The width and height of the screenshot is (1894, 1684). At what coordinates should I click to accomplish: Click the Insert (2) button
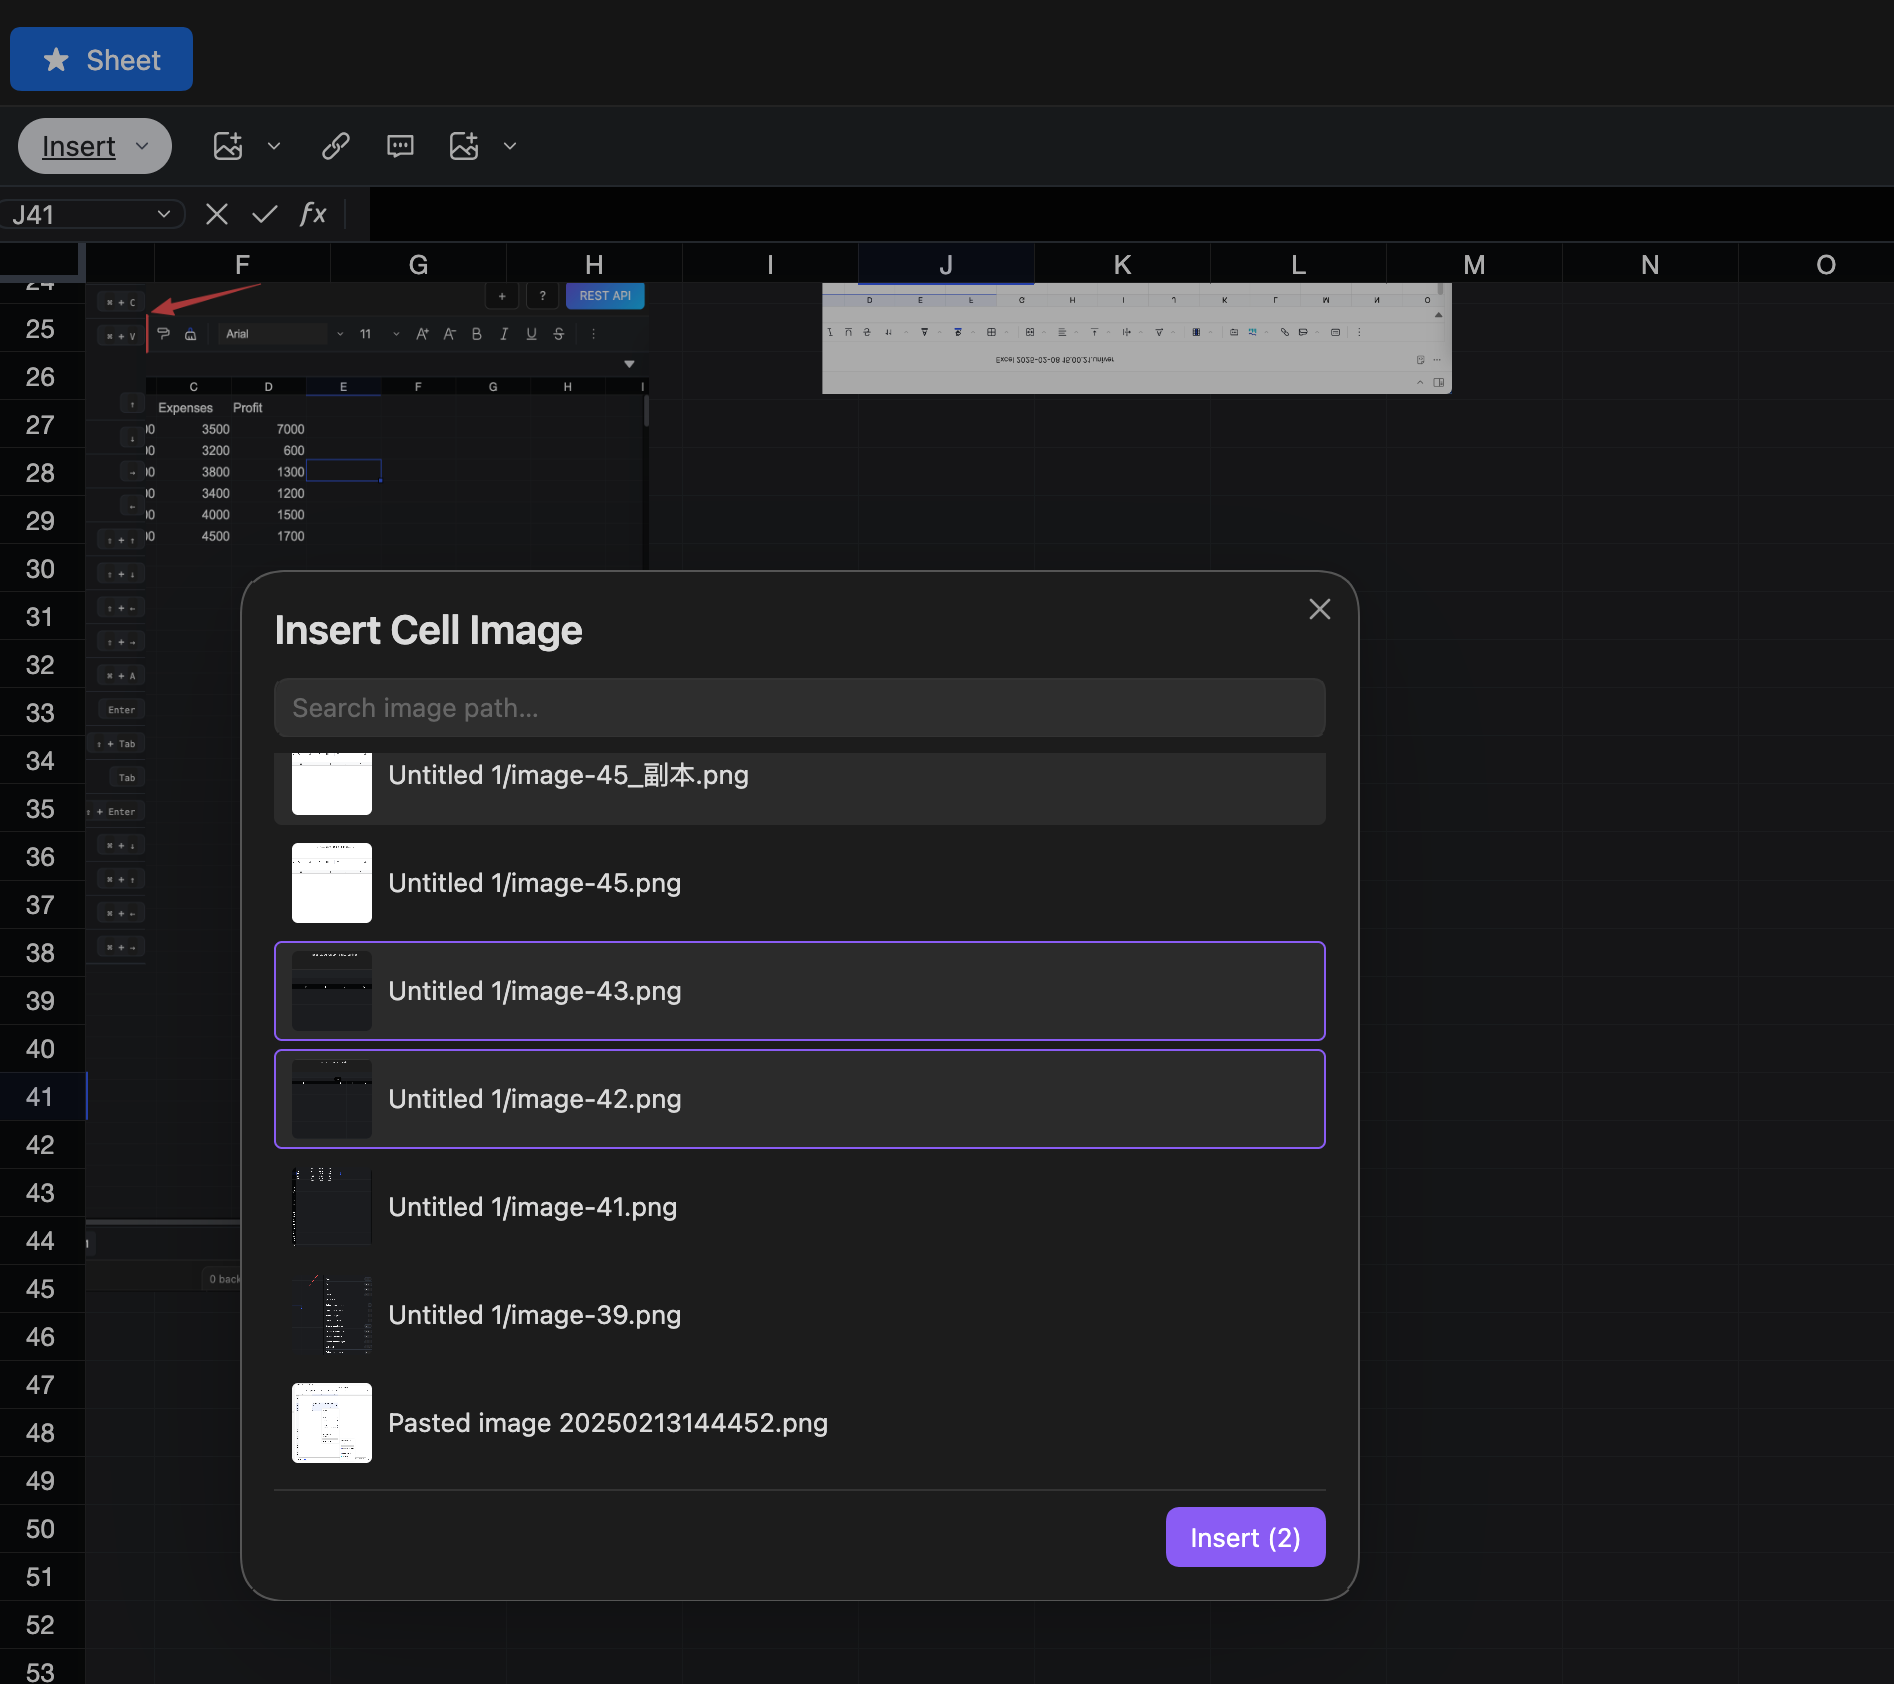(1246, 1537)
